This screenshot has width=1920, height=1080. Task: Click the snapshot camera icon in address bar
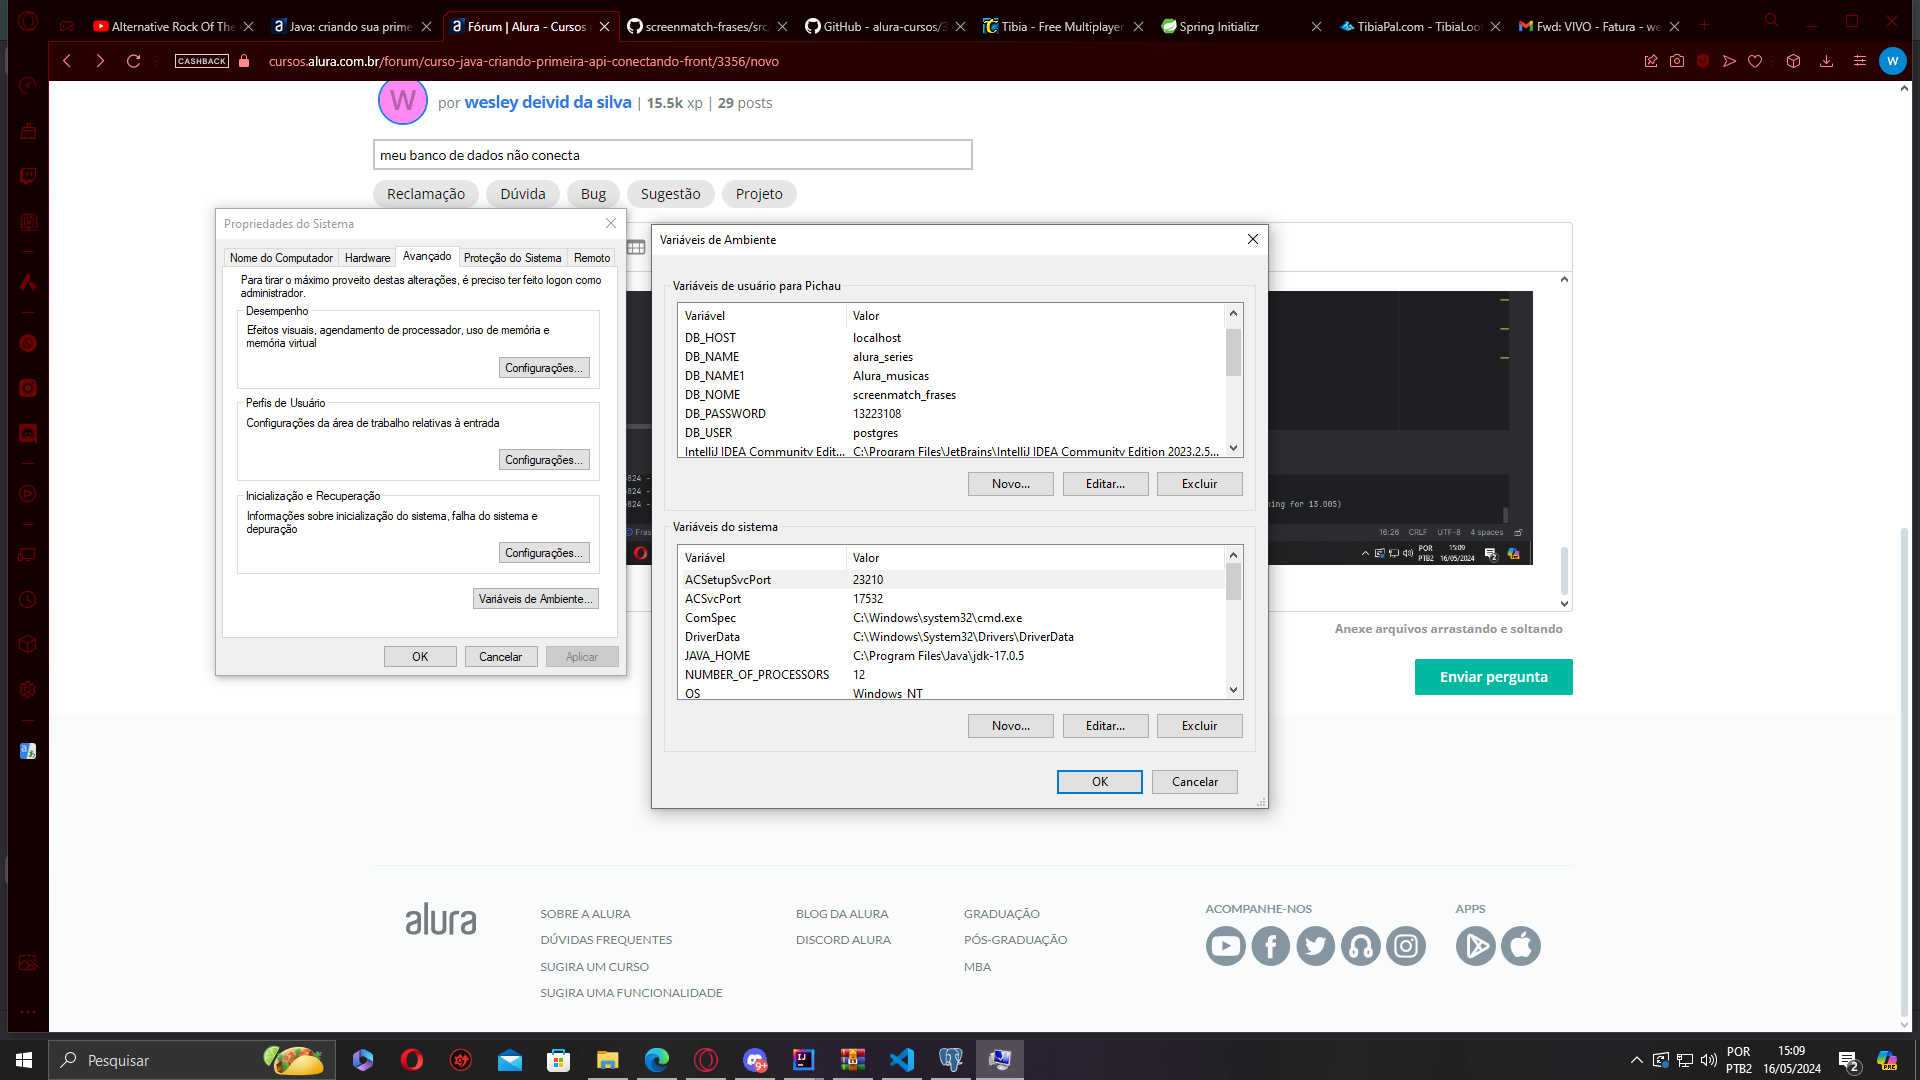1677,61
